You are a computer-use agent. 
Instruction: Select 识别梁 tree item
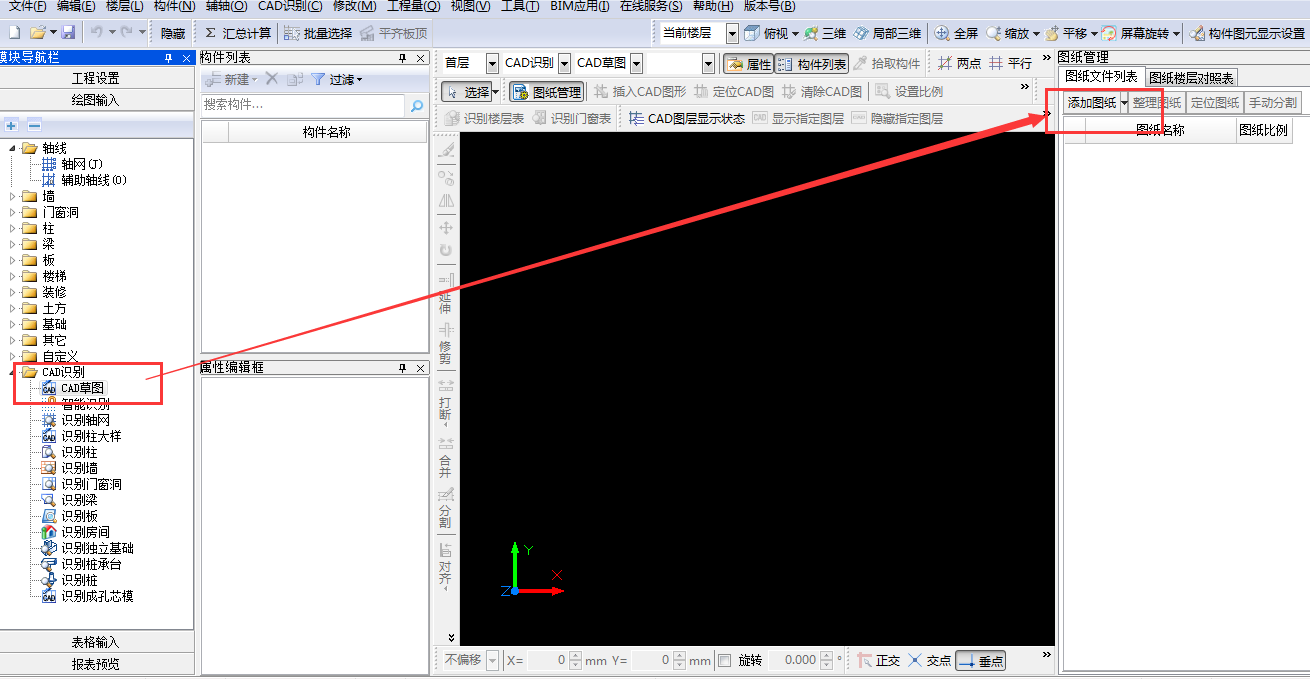pos(69,500)
